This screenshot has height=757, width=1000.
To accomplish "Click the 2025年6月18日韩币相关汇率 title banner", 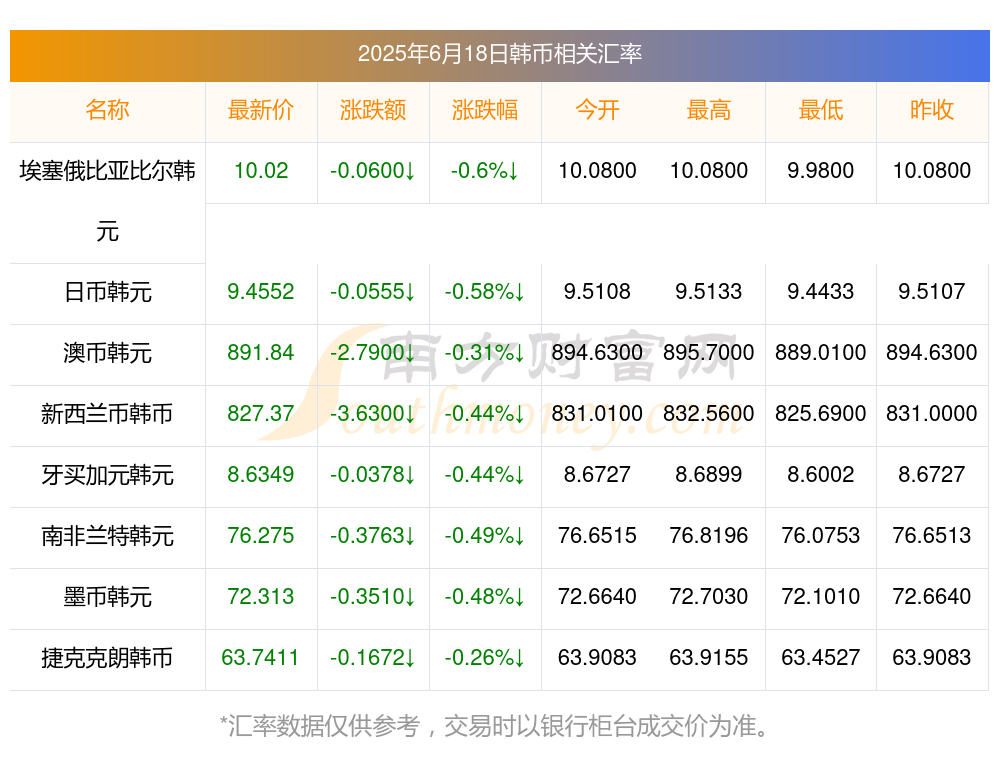I will coord(500,54).
